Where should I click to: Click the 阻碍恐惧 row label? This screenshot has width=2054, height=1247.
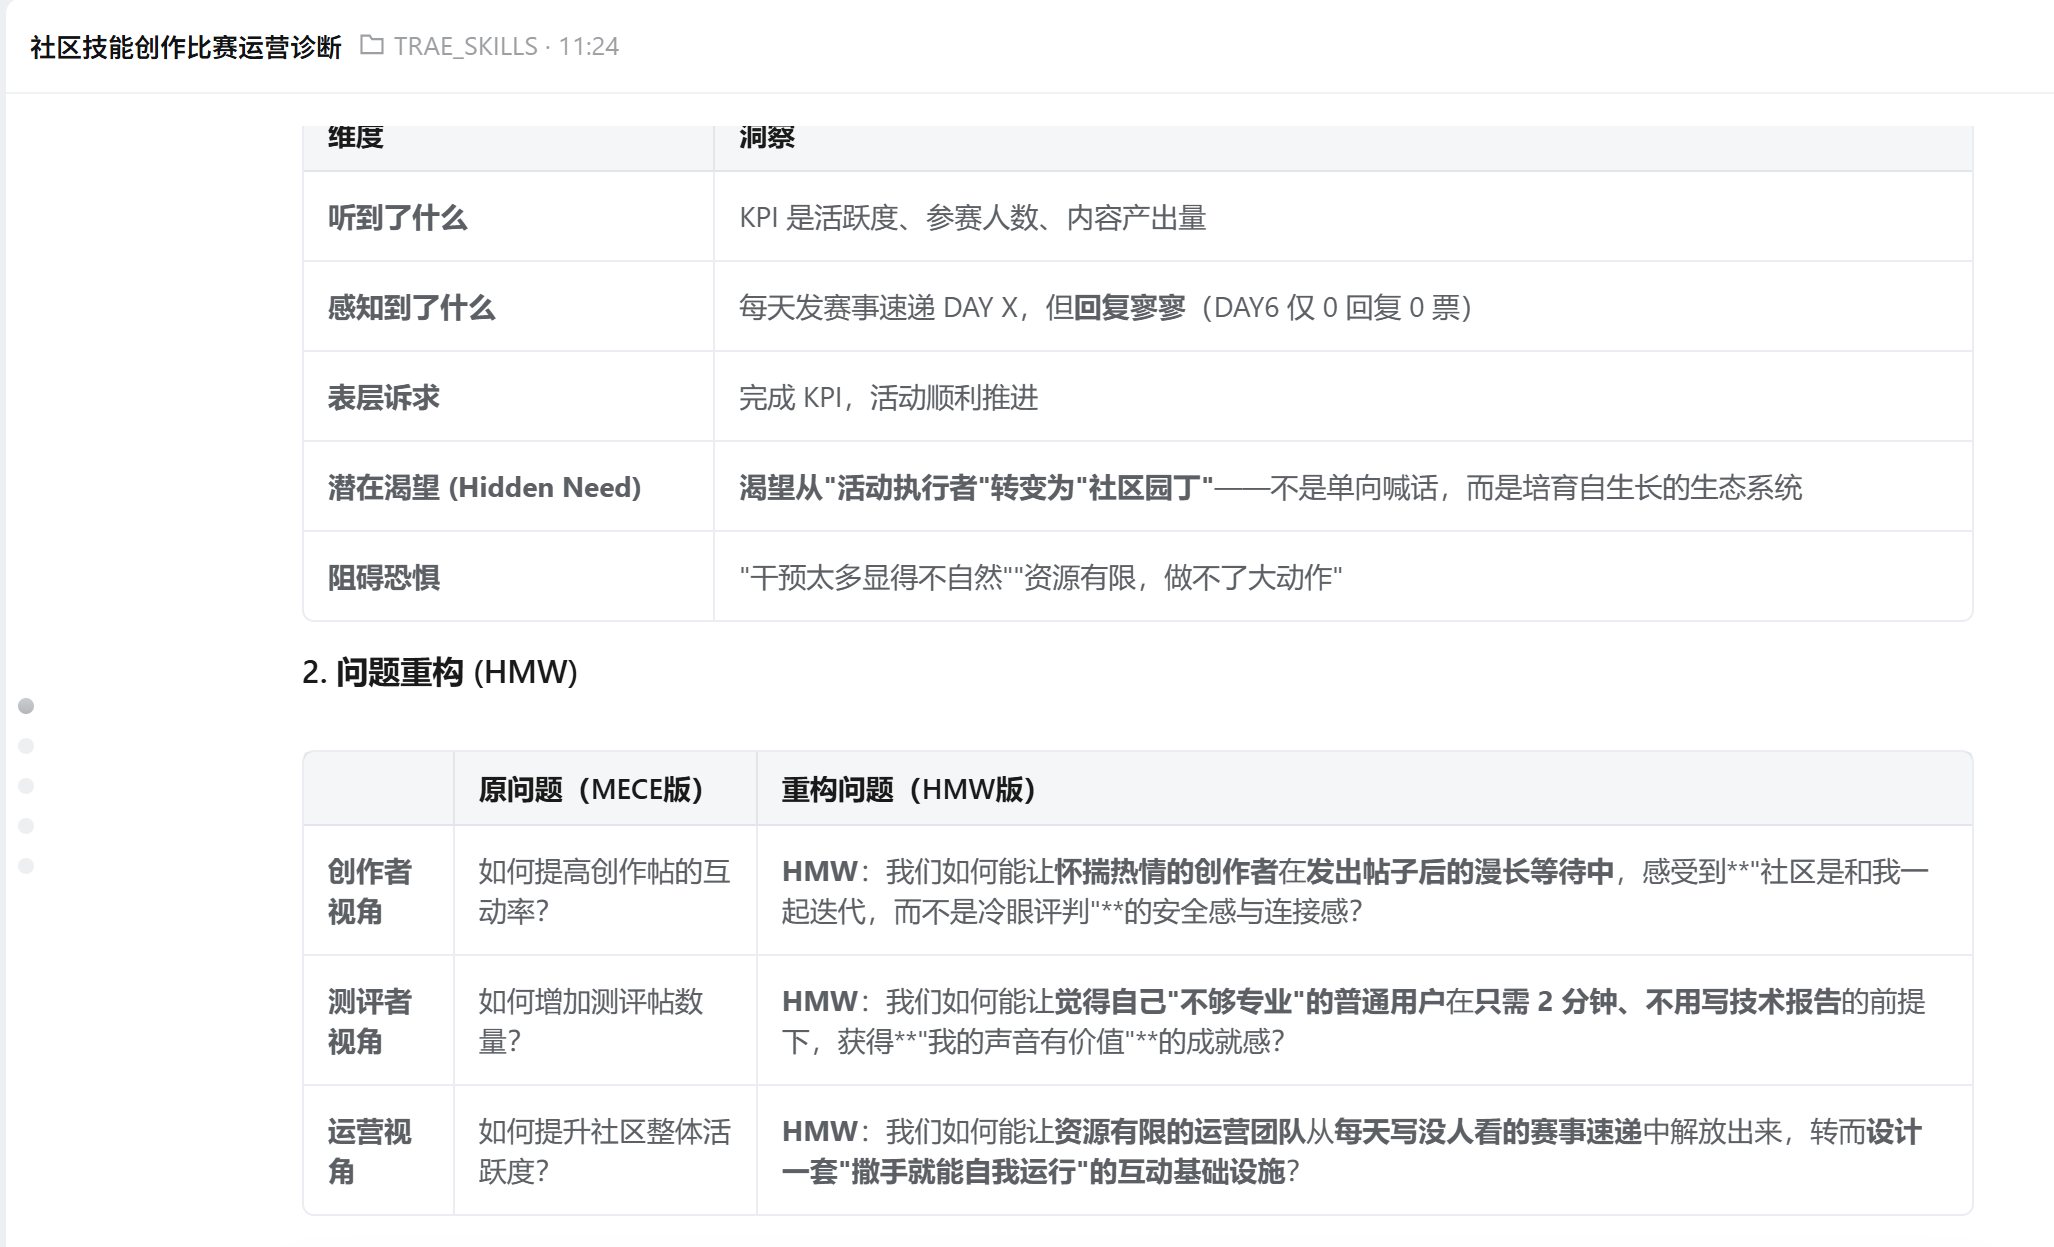pos(384,577)
